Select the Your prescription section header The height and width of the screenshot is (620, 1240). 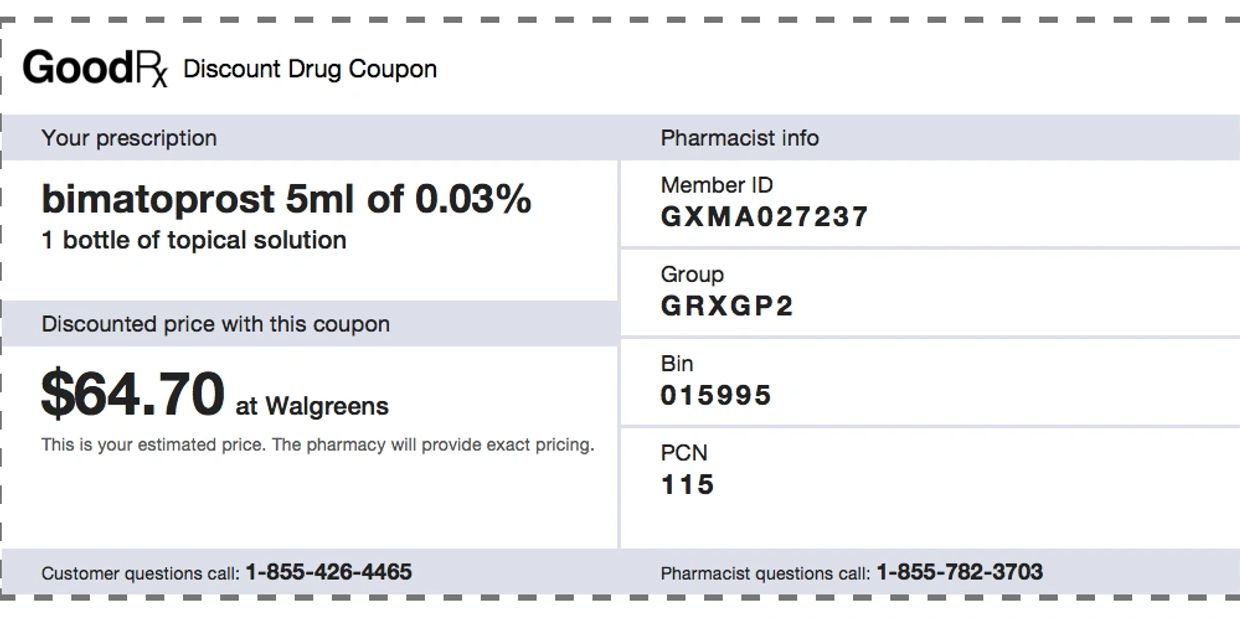[129, 138]
